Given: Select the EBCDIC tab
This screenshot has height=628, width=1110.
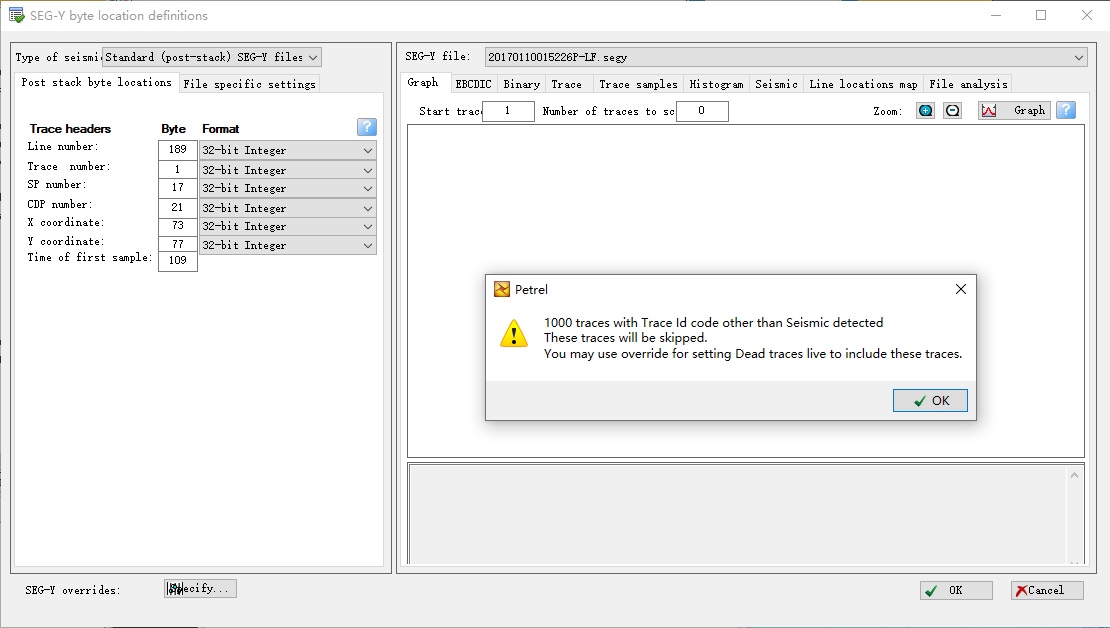Looking at the screenshot, I should (474, 84).
